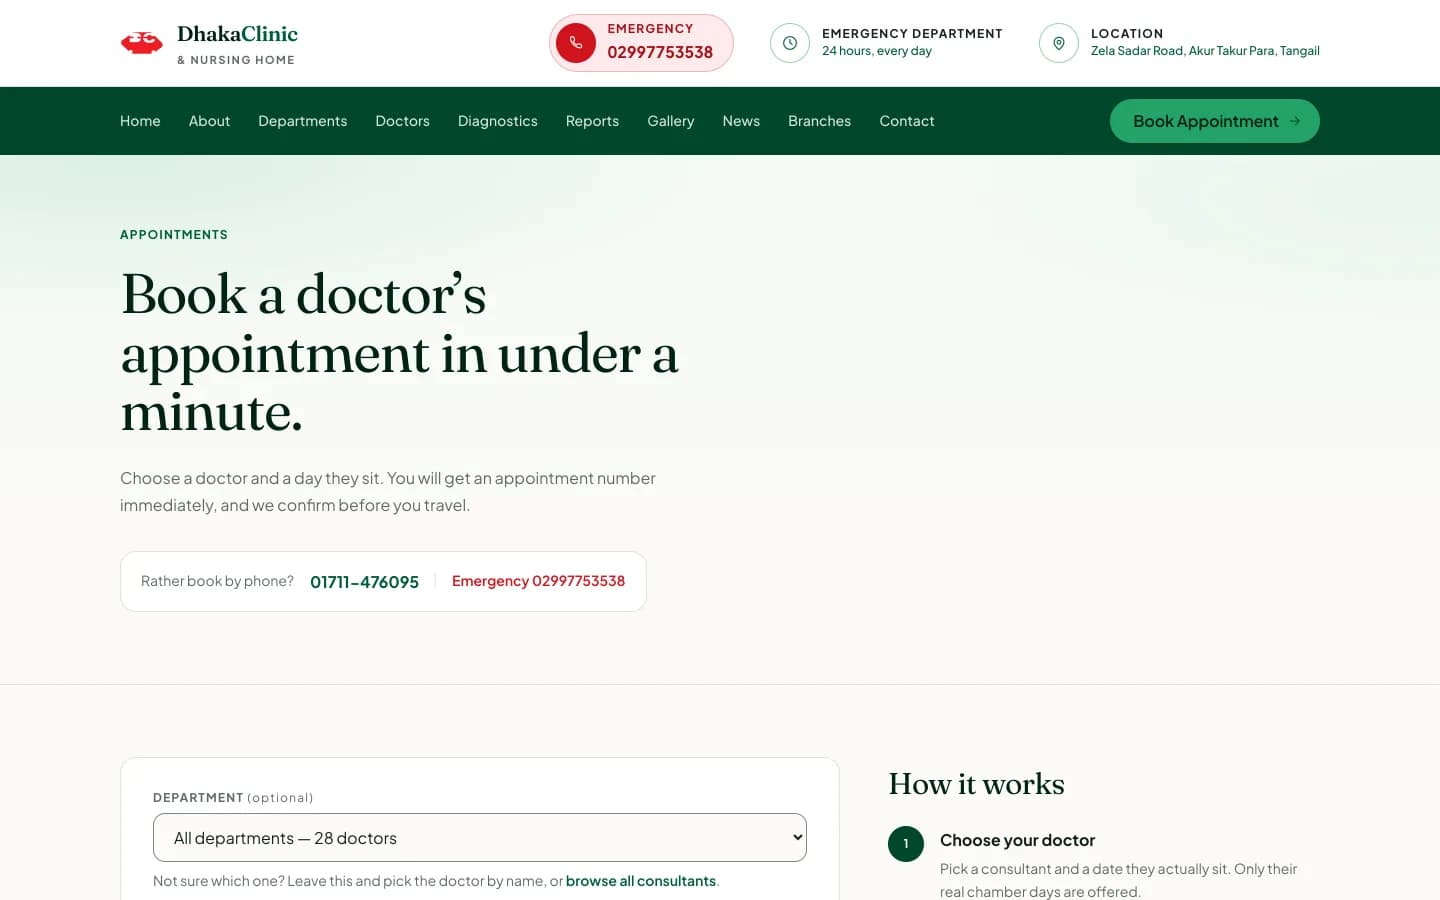The height and width of the screenshot is (900, 1440).
Task: Call emergency number 02997753538 in header
Action: pyautogui.click(x=660, y=52)
